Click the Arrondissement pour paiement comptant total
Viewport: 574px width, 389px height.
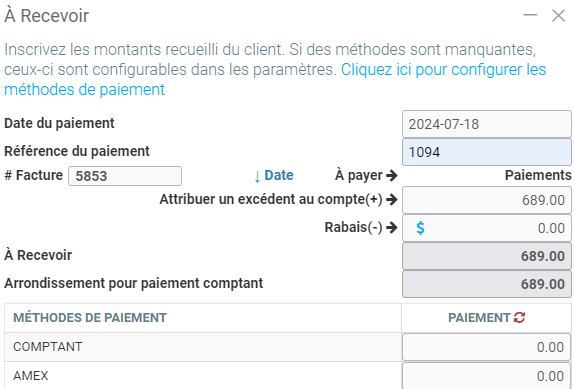[x=487, y=284]
